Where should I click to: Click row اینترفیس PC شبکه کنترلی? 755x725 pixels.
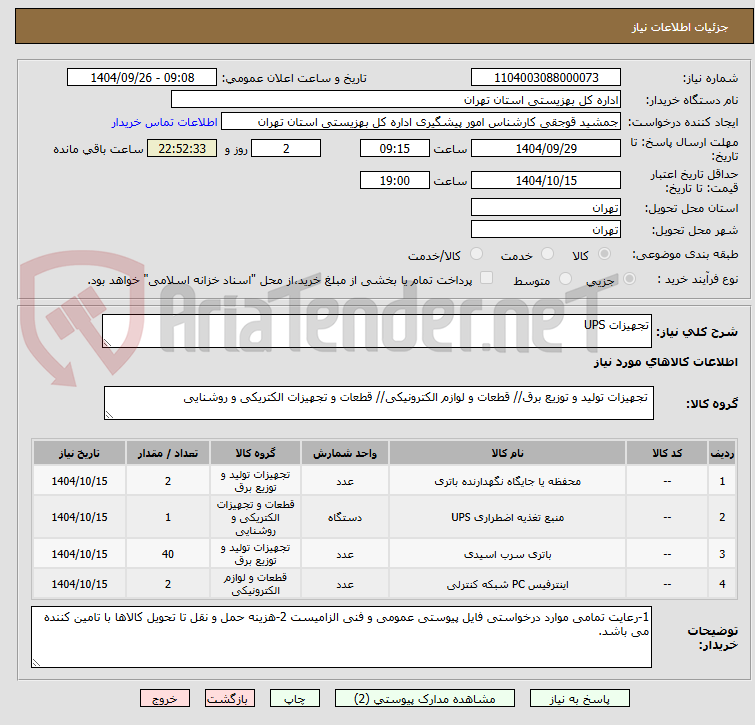pos(385,584)
